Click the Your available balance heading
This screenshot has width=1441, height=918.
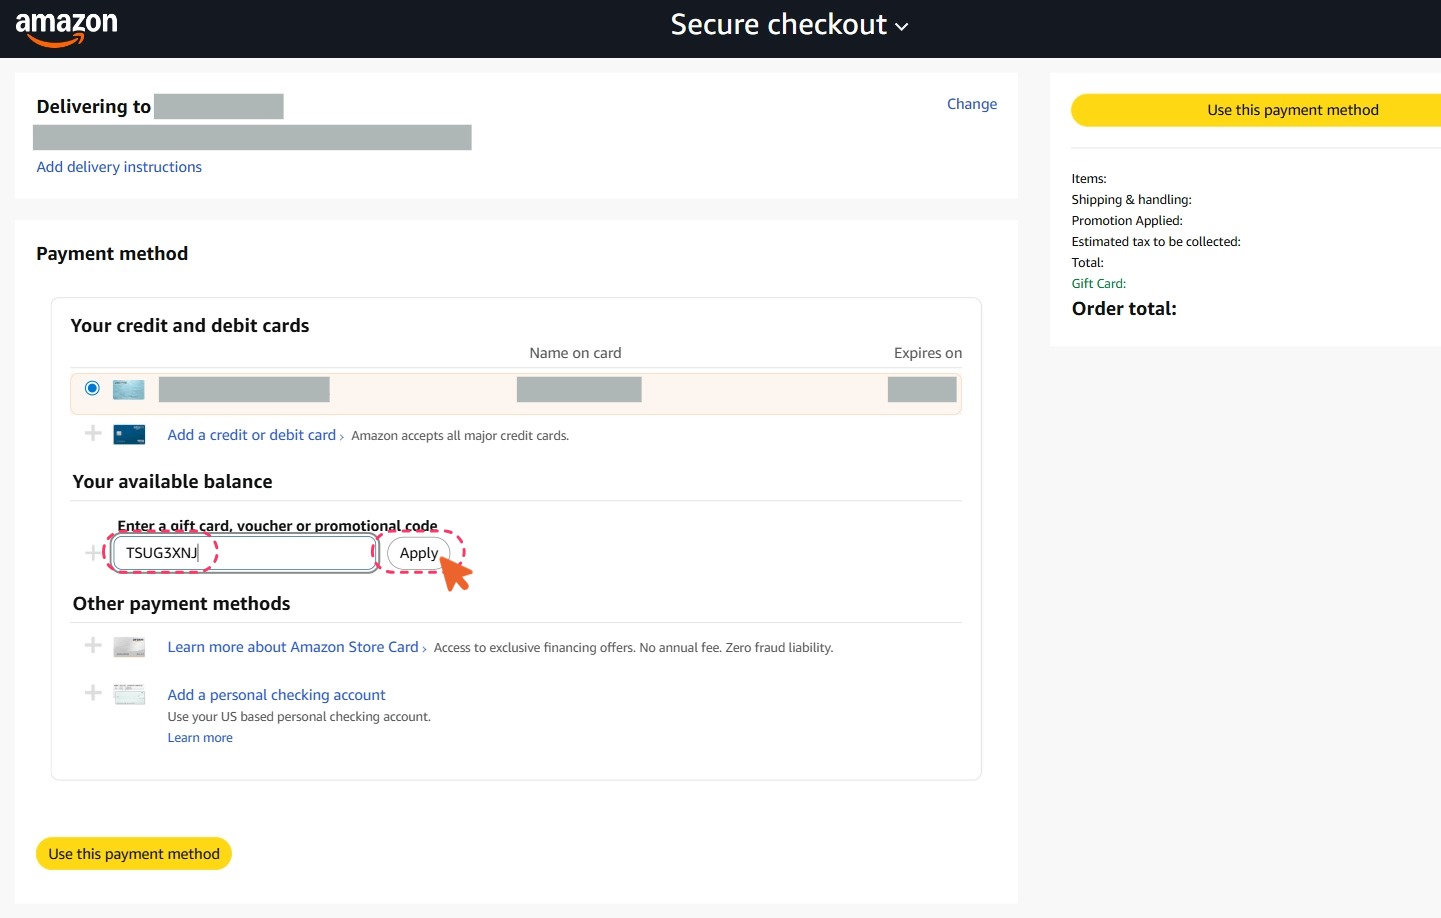(x=172, y=482)
